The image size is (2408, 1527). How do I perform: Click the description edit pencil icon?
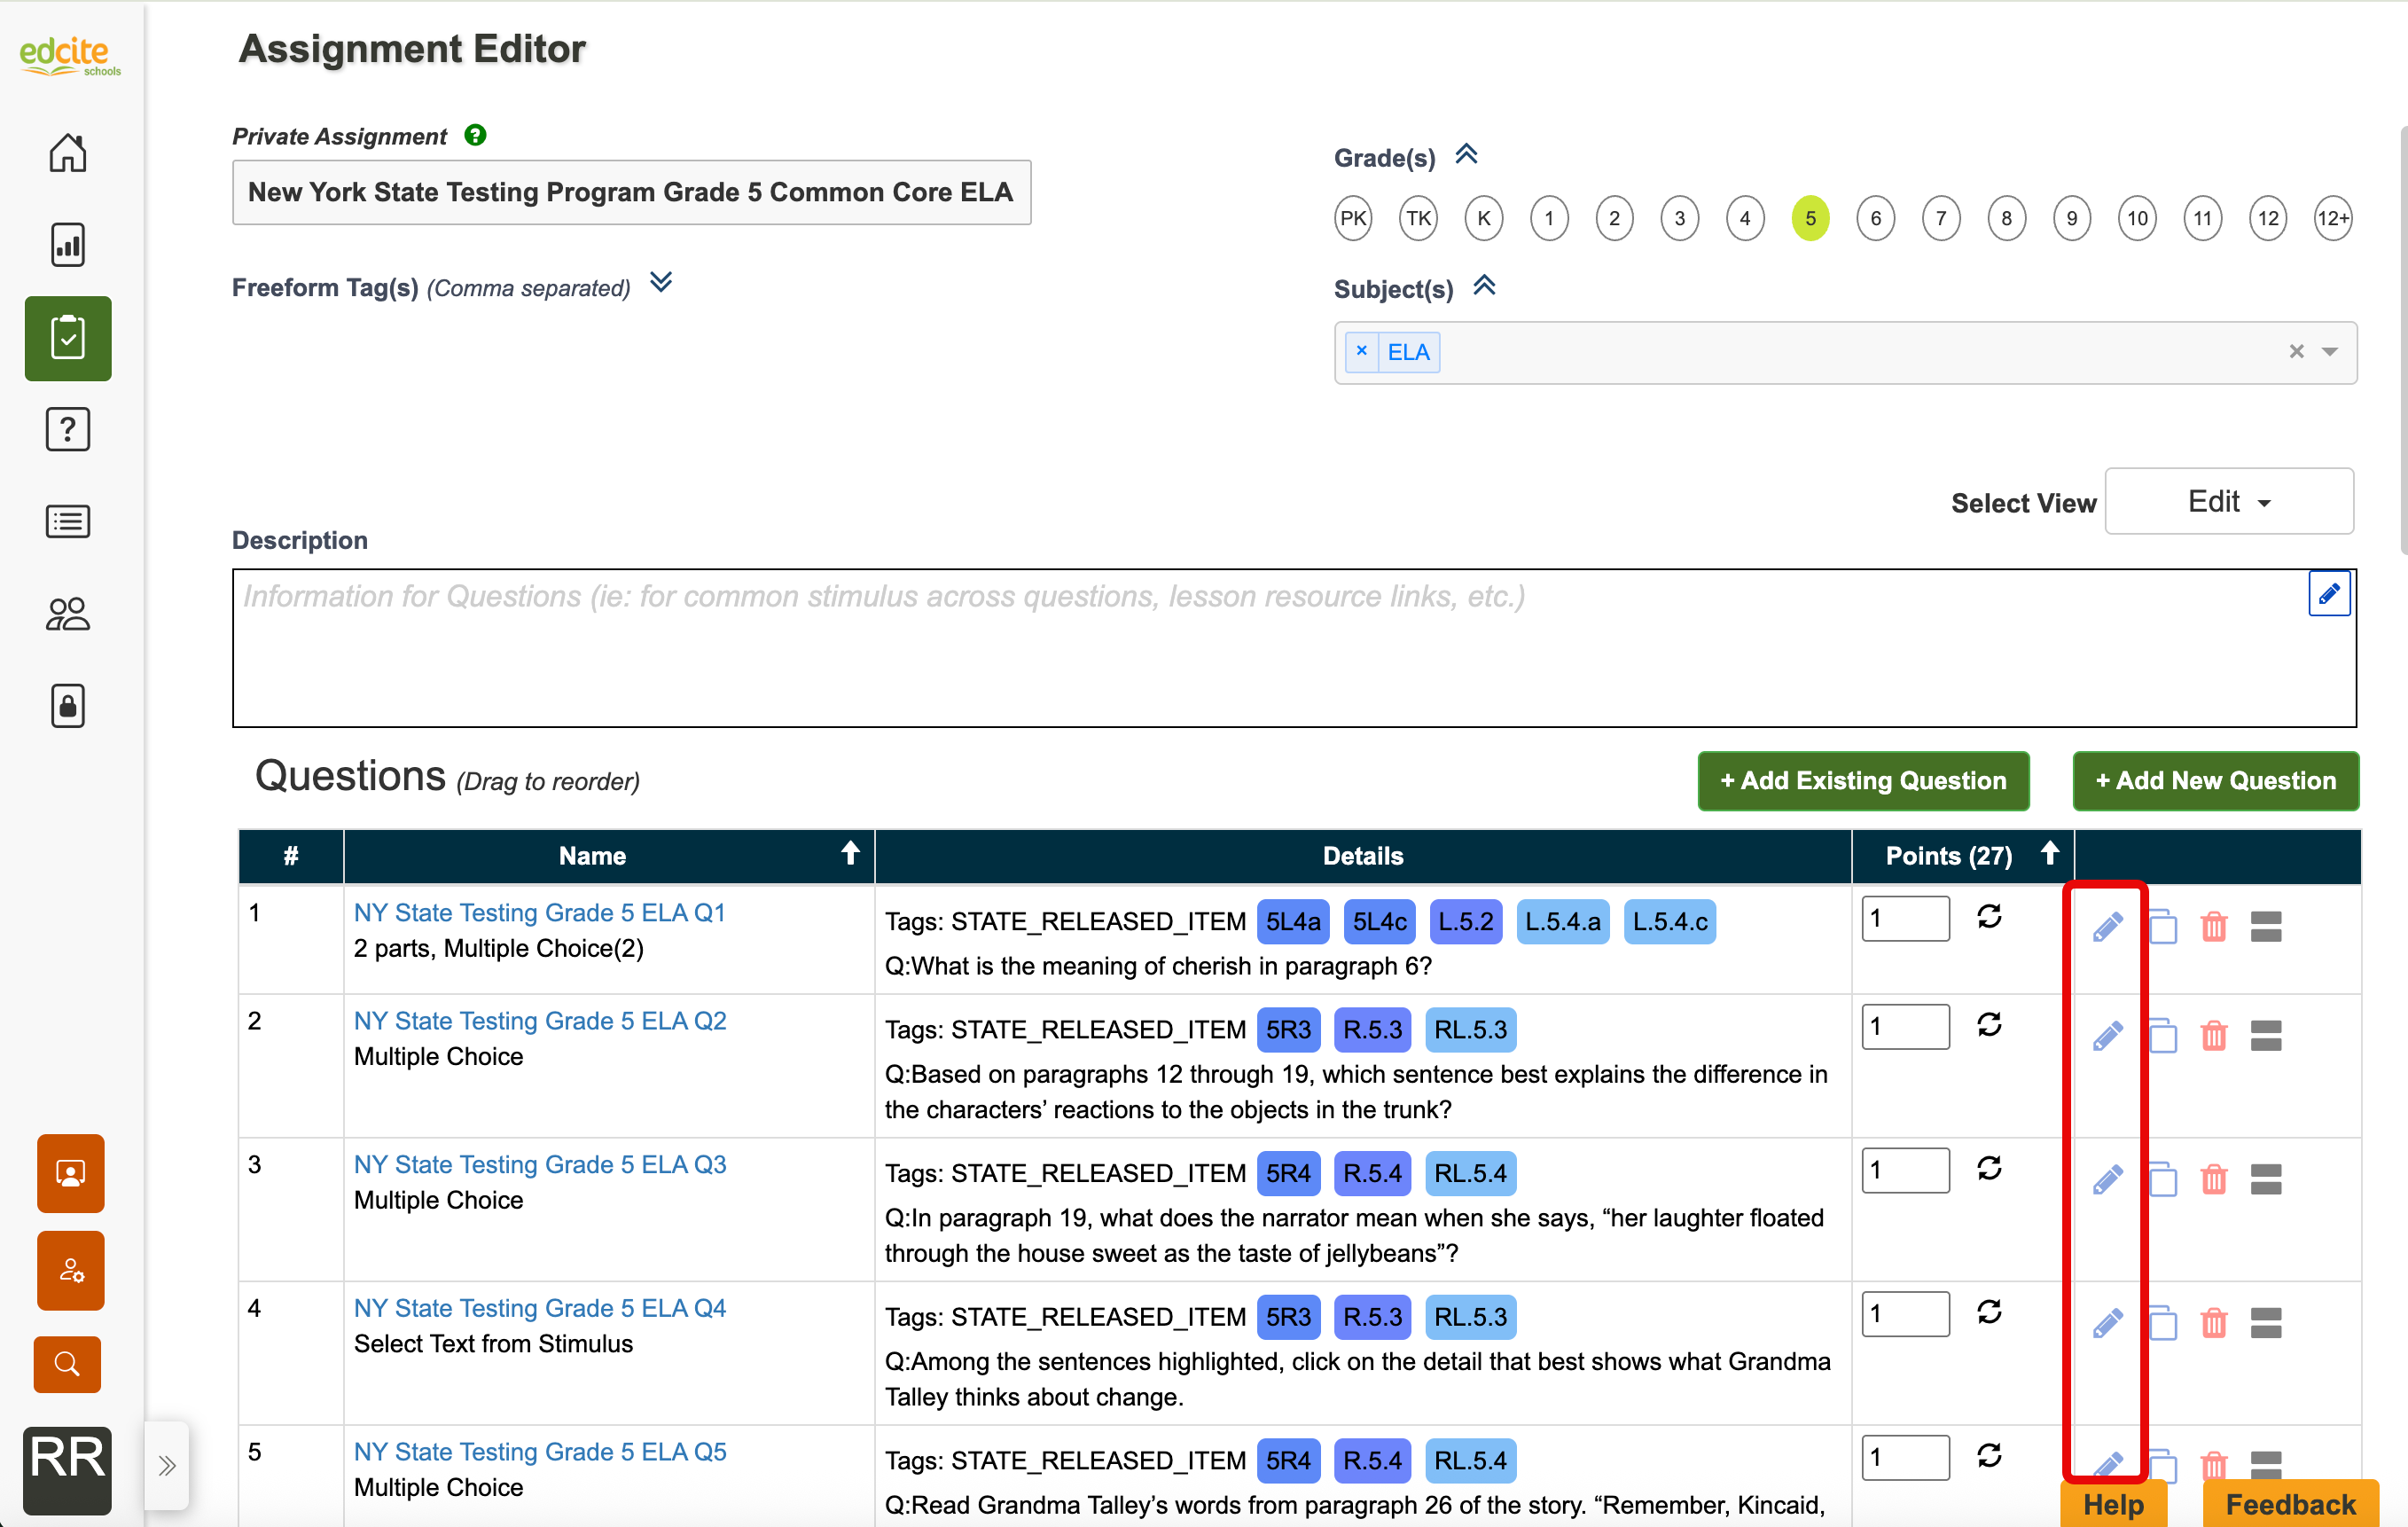click(2328, 594)
